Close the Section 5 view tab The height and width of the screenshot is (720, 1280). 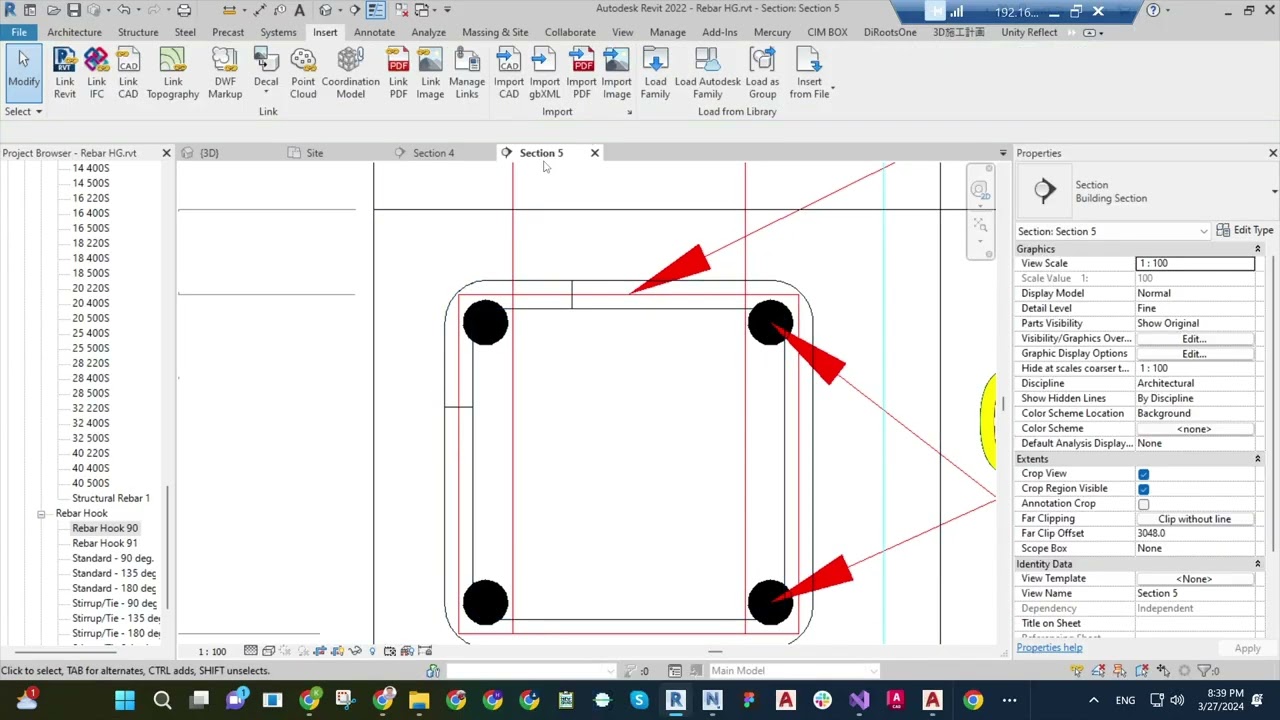[x=595, y=153]
